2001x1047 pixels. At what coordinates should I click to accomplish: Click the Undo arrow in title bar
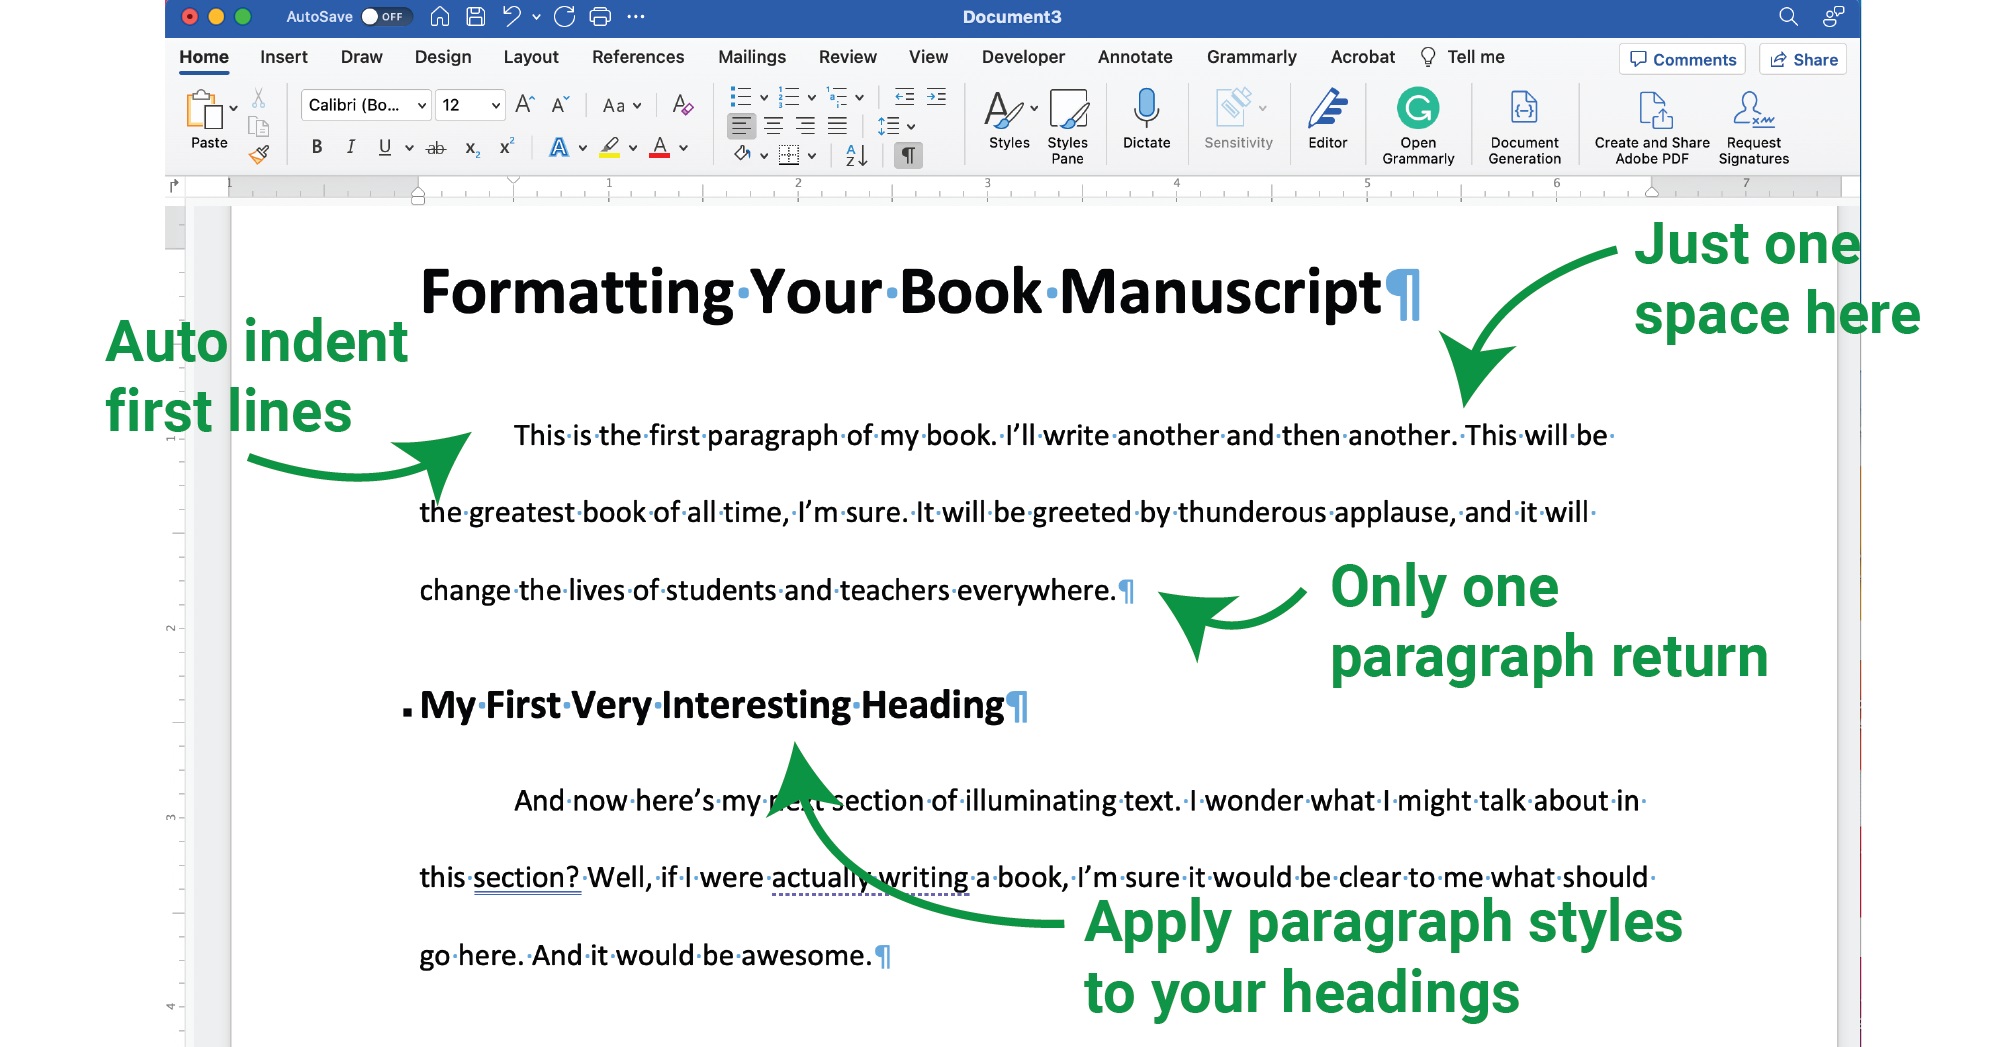[512, 17]
